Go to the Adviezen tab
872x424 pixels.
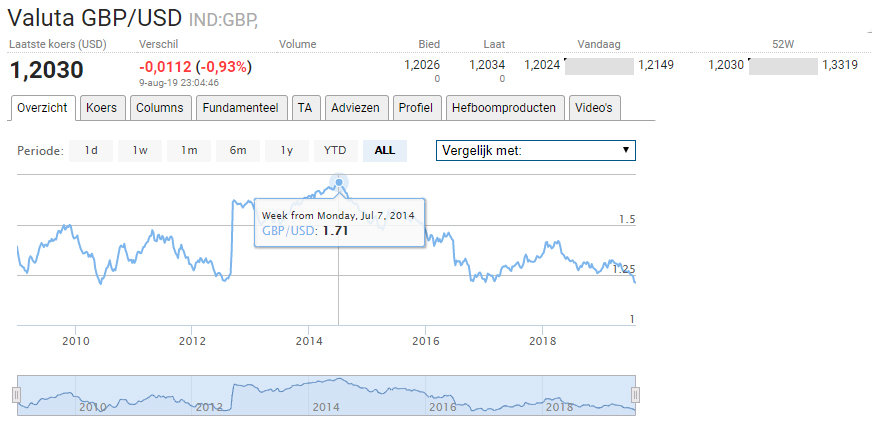(x=355, y=108)
